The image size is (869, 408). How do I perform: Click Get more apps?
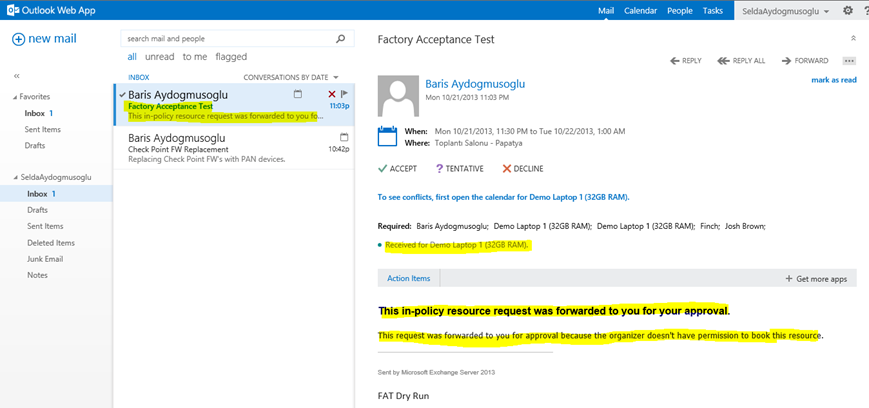pos(816,279)
